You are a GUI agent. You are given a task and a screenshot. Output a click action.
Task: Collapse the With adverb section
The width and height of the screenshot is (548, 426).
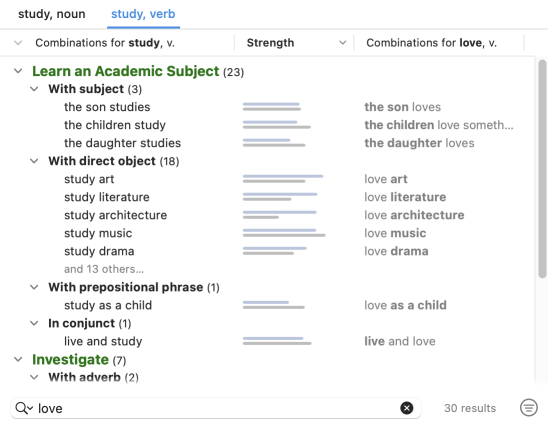[x=34, y=377]
